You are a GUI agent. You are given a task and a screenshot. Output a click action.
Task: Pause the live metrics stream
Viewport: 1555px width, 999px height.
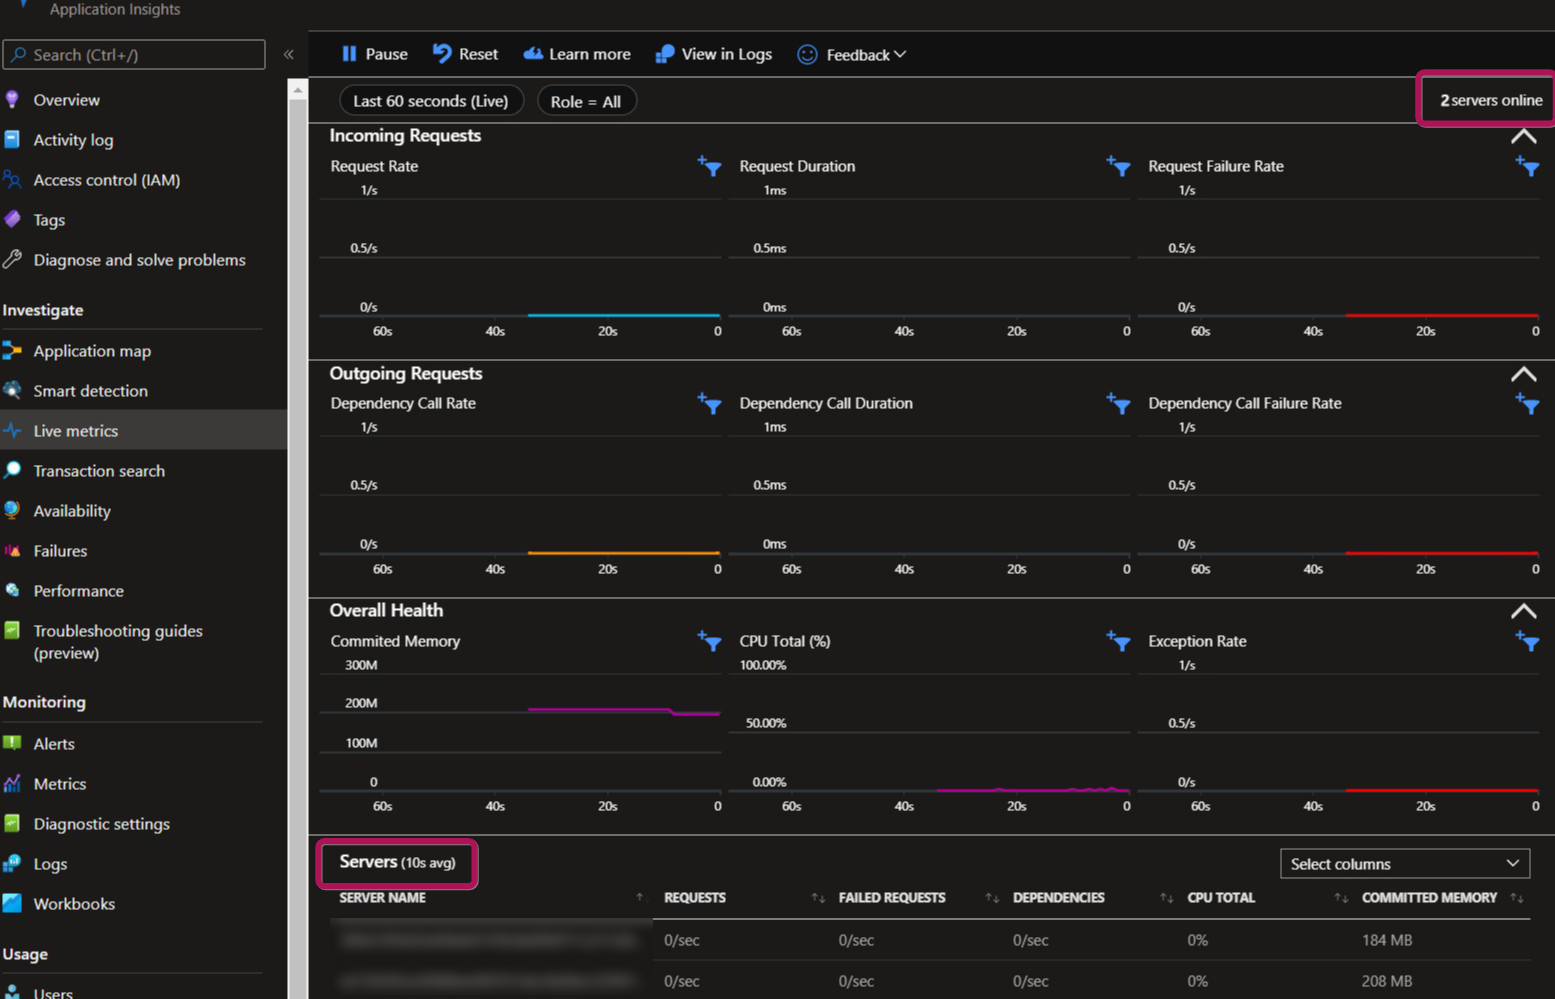point(374,54)
